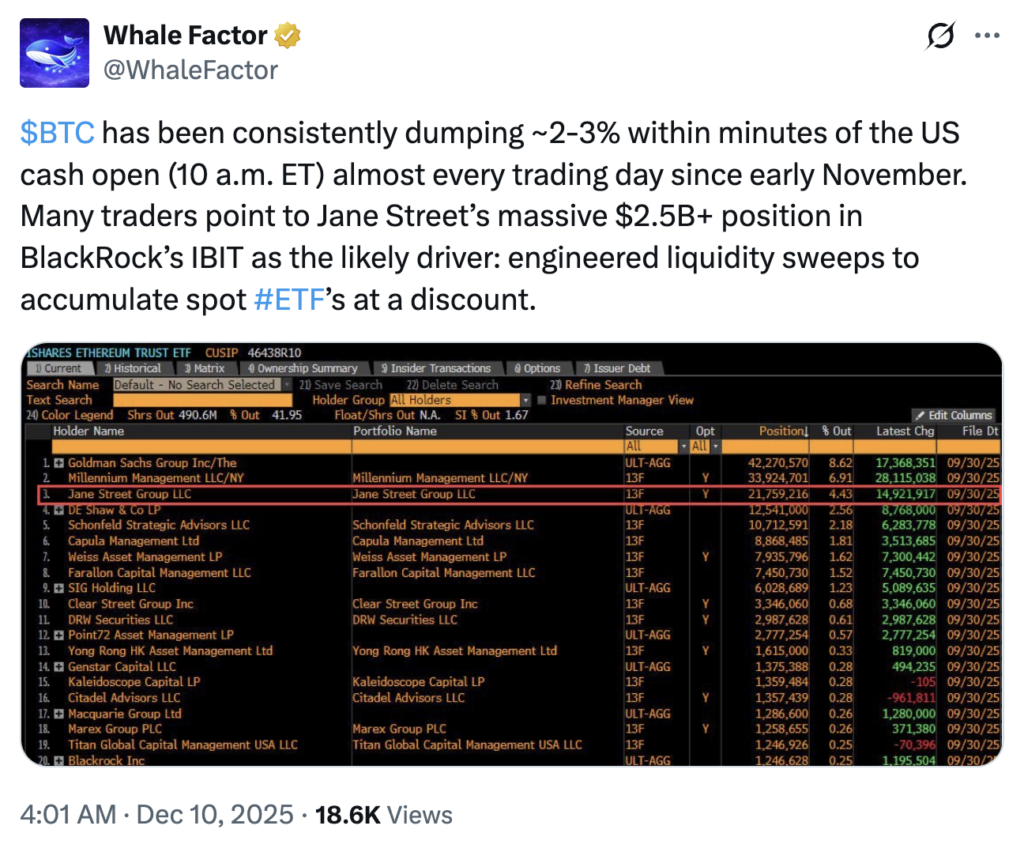Click the Whale Factor profile avatar
This screenshot has height=852, width=1024.
tap(56, 52)
